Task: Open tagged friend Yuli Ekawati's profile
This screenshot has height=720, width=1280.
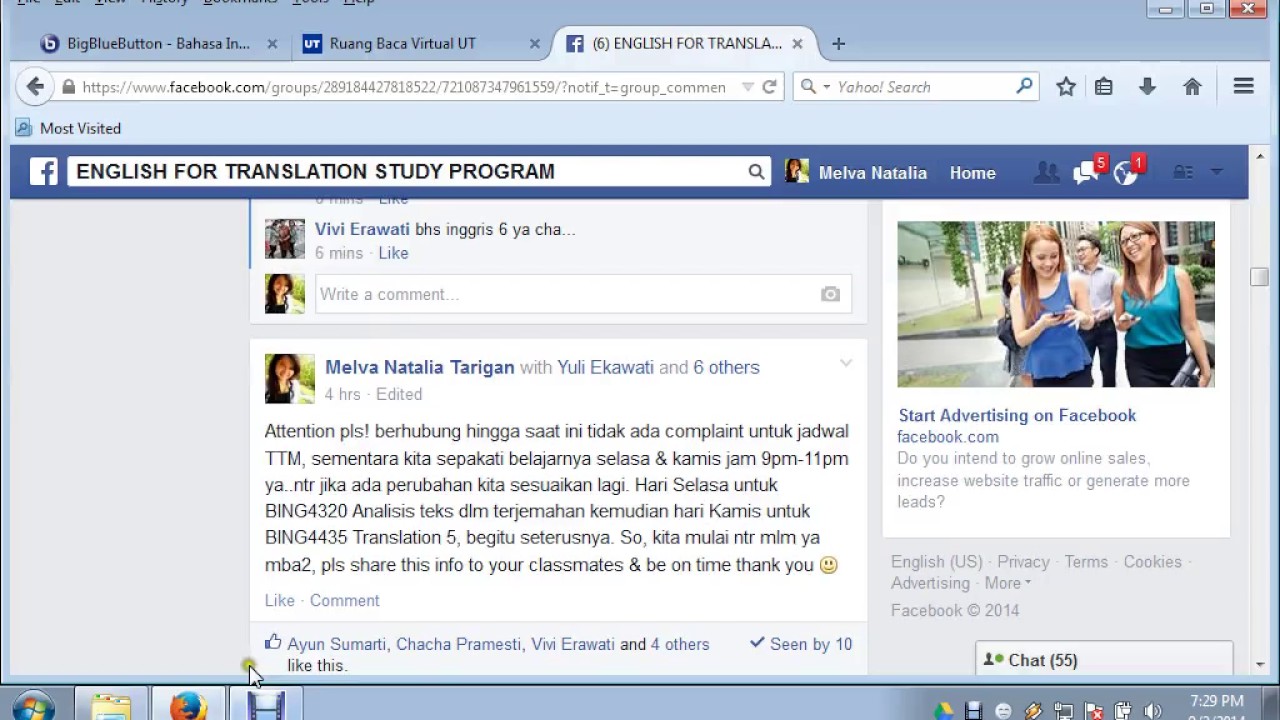Action: pos(605,367)
